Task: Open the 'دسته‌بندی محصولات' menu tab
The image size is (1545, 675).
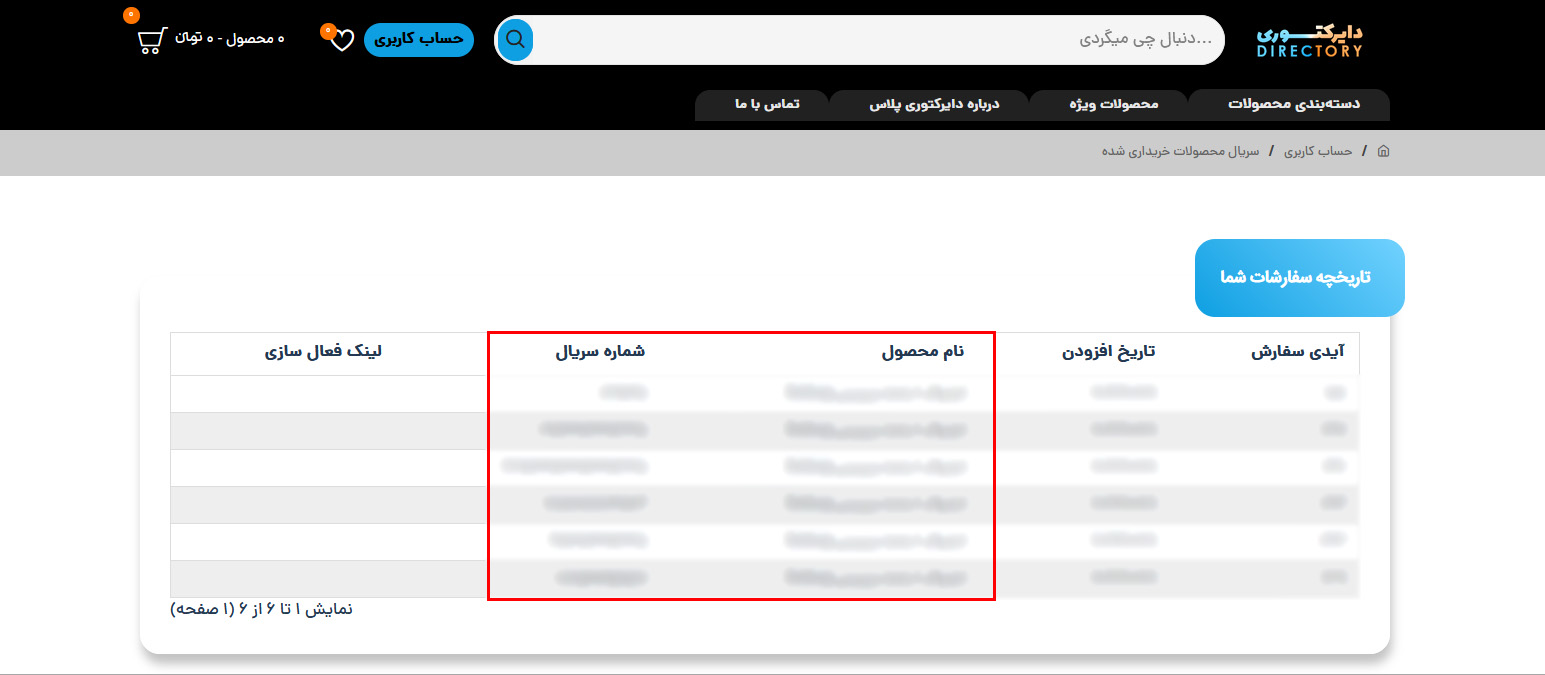Action: click(x=1293, y=104)
